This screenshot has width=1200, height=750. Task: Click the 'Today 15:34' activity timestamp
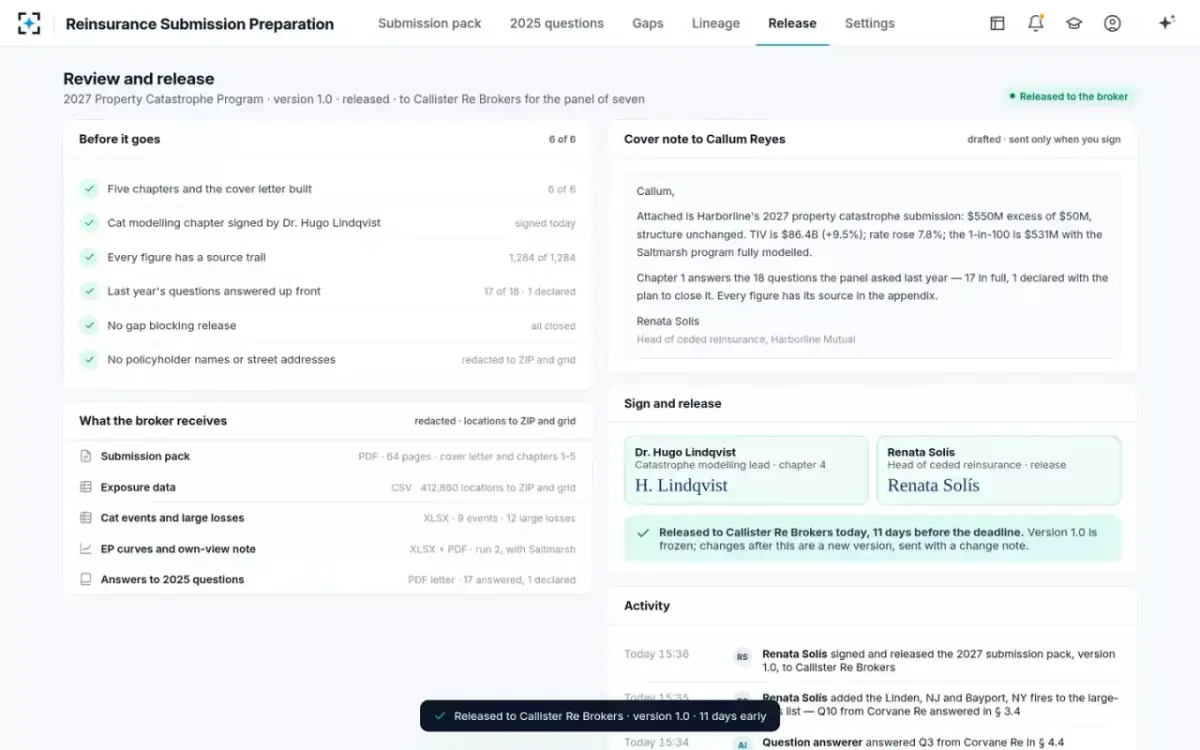(656, 742)
